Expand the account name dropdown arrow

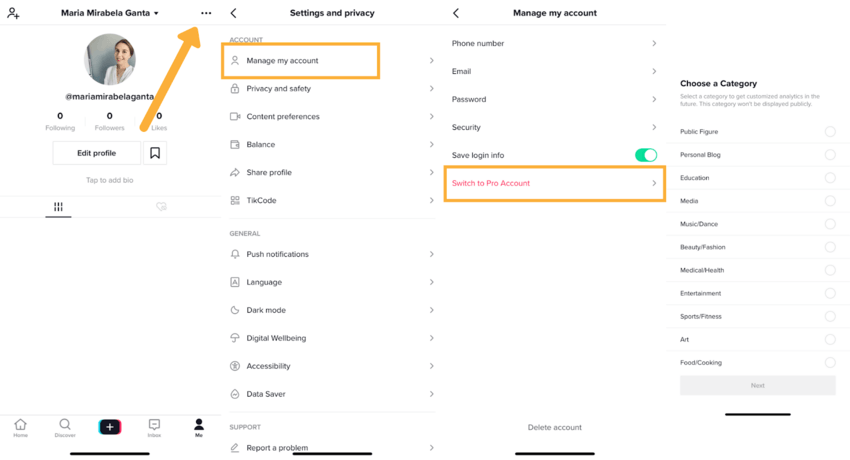(156, 14)
